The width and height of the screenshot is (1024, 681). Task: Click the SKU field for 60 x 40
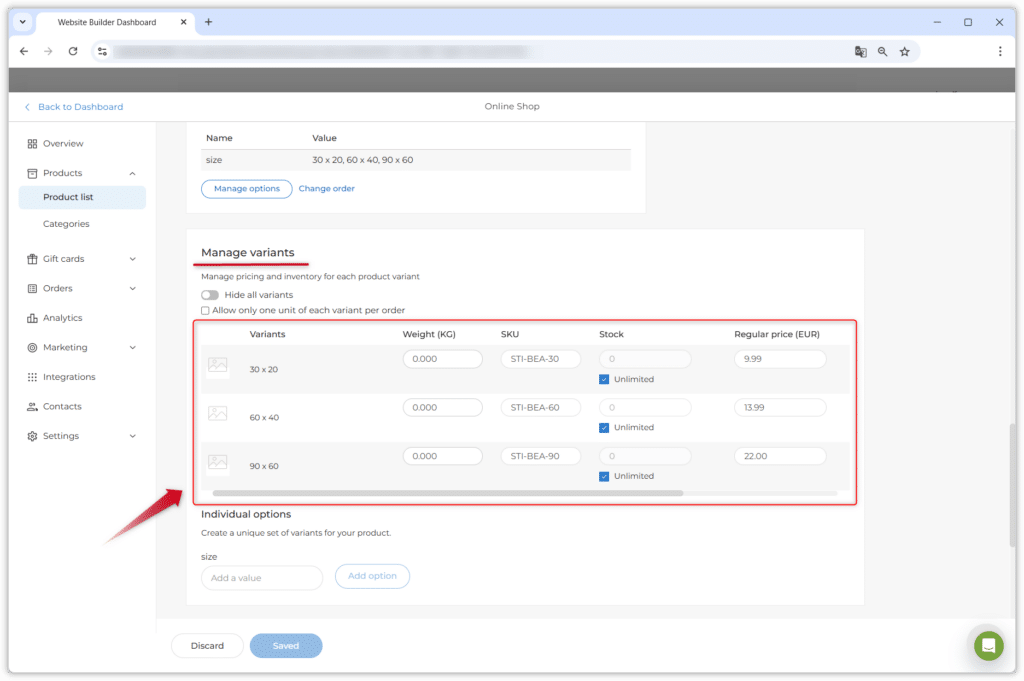(x=540, y=408)
